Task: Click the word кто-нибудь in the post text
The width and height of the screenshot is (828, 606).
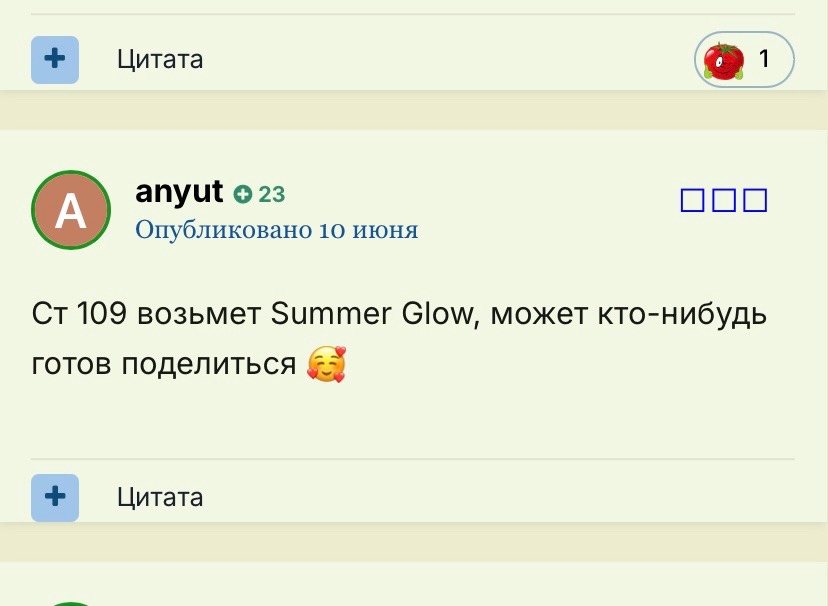Action: pos(682,315)
